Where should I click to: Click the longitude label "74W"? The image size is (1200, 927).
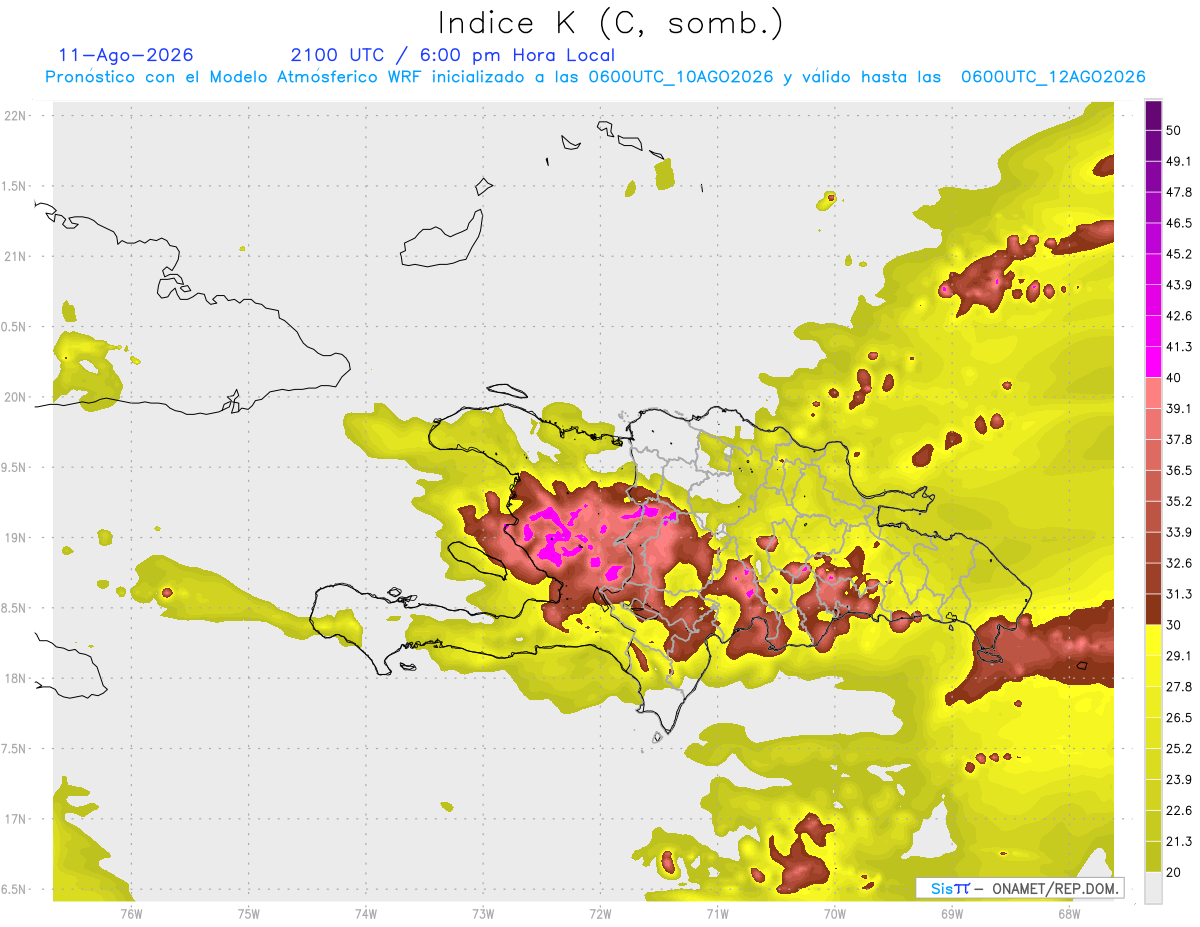(x=366, y=913)
